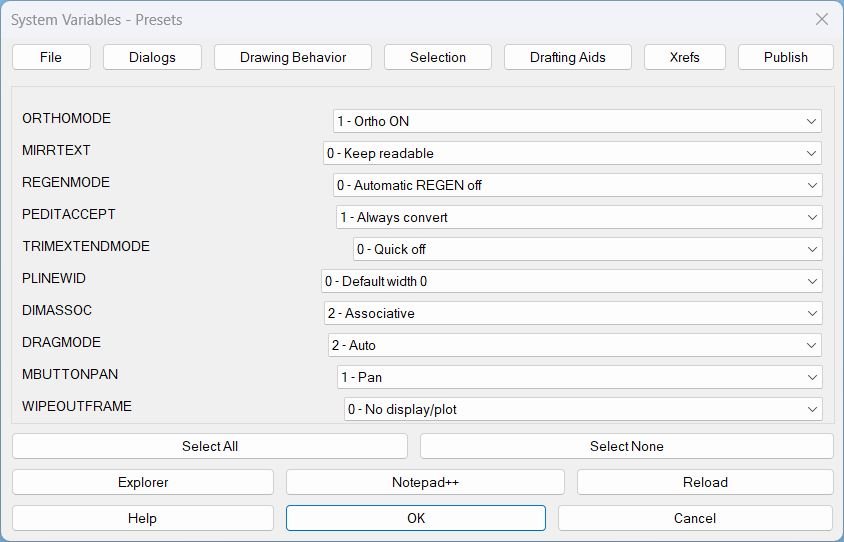The image size is (844, 542).
Task: Expand the PLINEWID dropdown
Action: 571,281
